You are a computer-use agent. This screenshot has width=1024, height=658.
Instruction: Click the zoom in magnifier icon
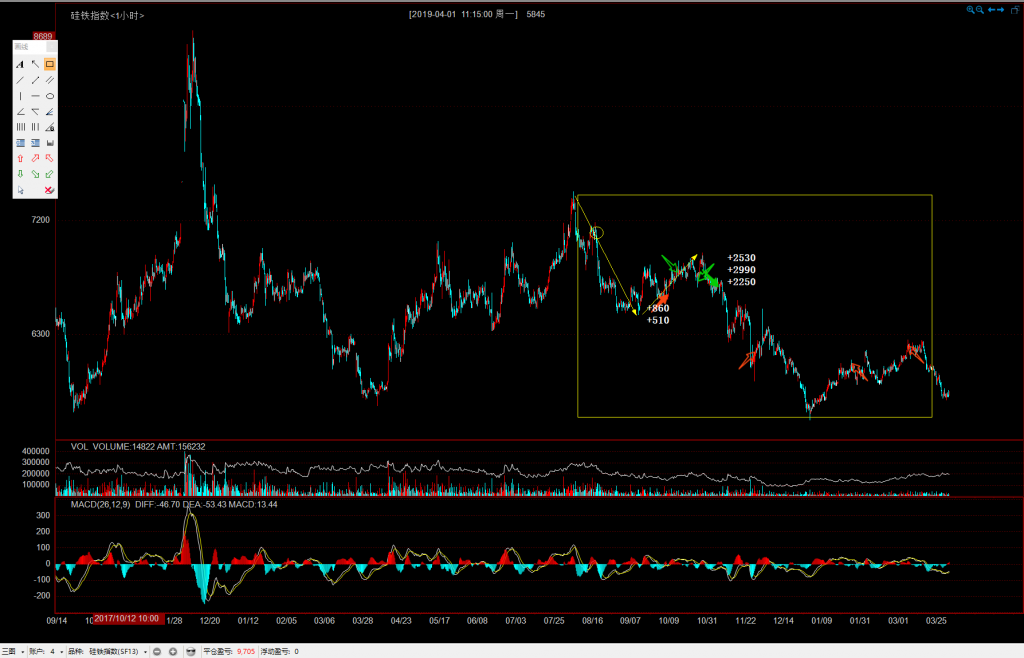pyautogui.click(x=969, y=9)
